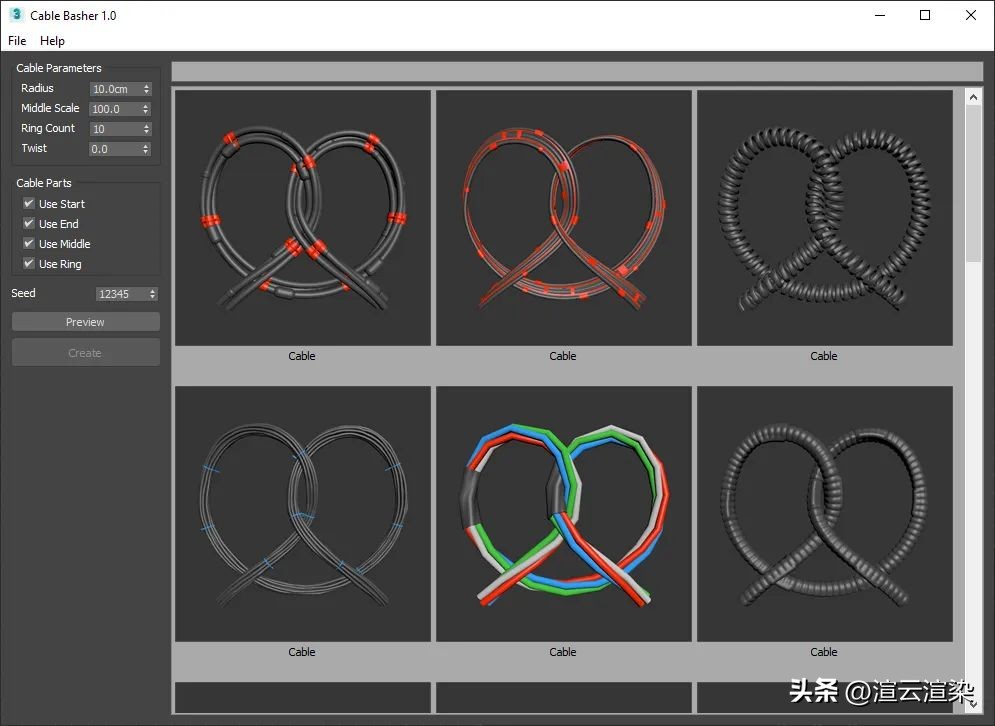
Task: Click the Seed value spinner arrows
Action: [x=152, y=294]
